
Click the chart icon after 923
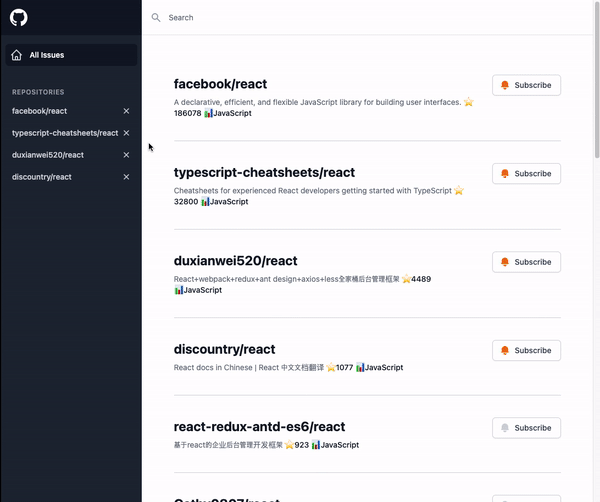click(x=316, y=445)
